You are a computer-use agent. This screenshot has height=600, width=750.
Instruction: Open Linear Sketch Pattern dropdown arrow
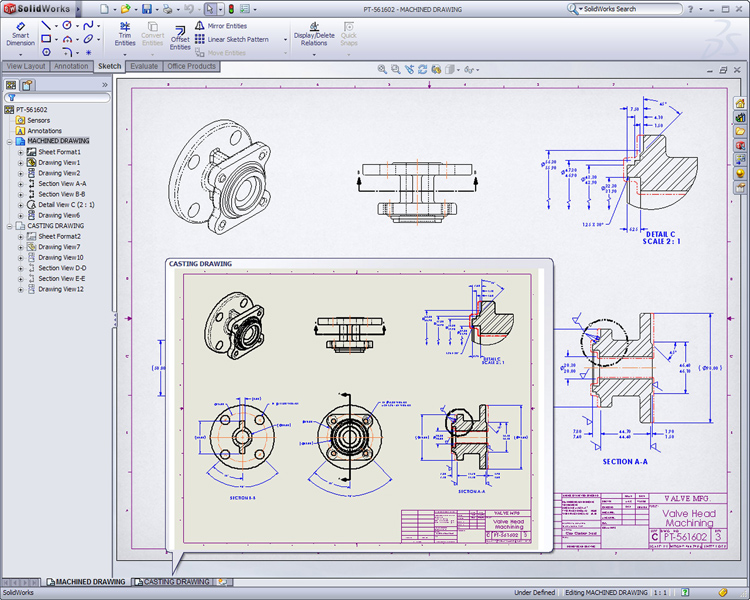coord(285,39)
